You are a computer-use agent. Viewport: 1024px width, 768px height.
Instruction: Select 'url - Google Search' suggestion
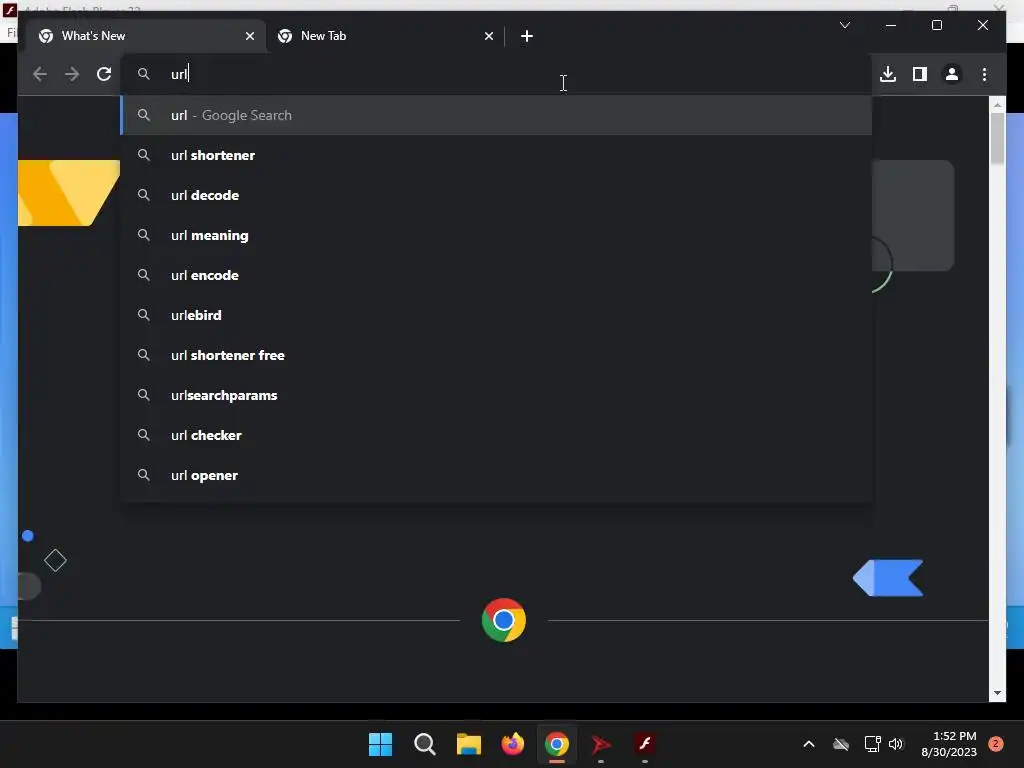496,115
